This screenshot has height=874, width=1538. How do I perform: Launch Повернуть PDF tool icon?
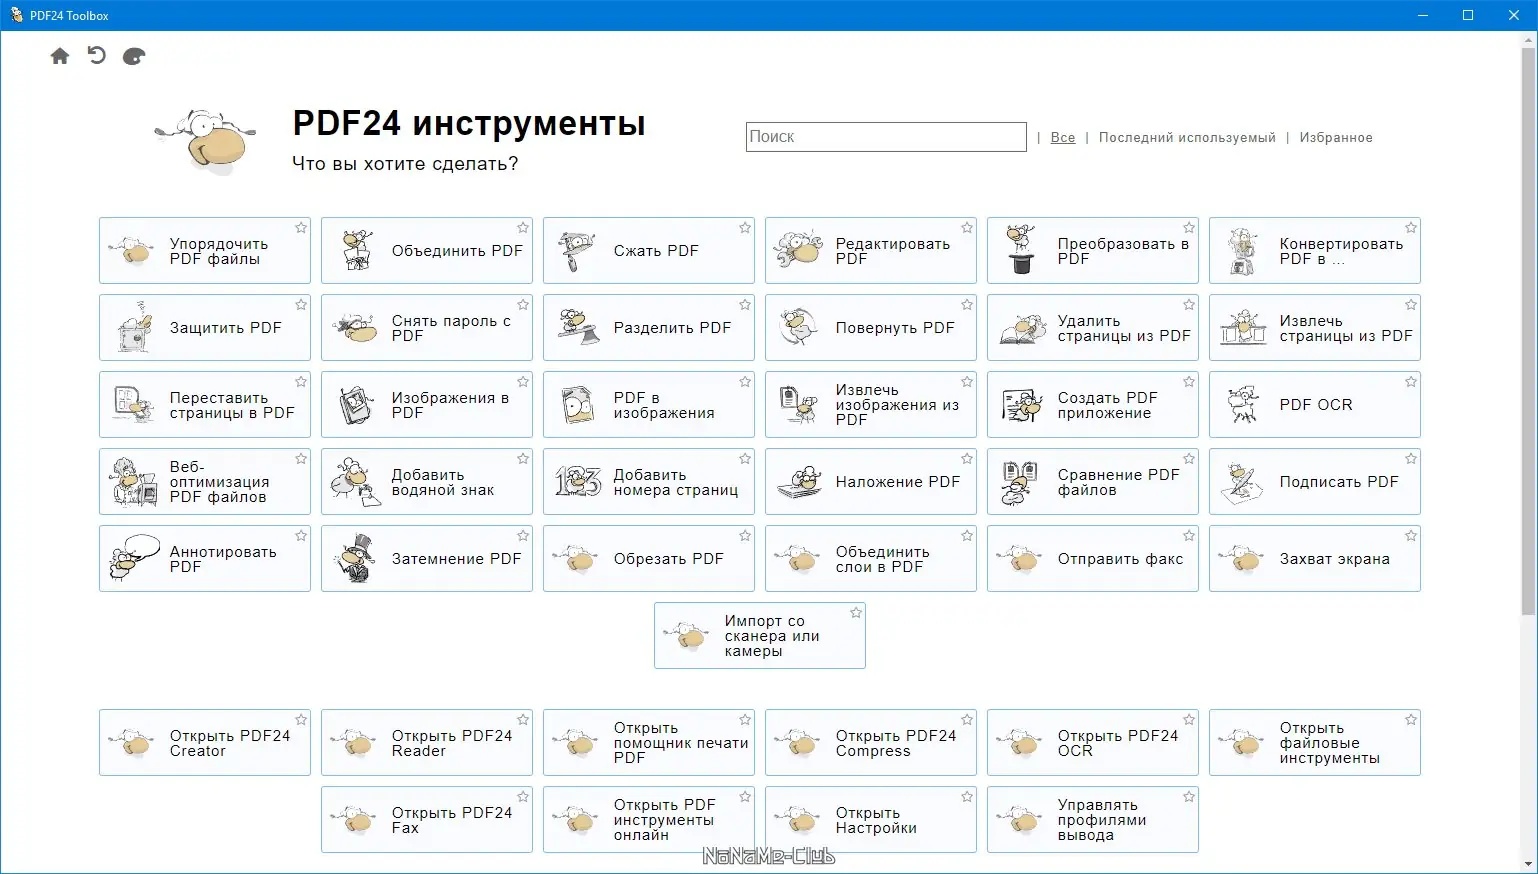799,328
